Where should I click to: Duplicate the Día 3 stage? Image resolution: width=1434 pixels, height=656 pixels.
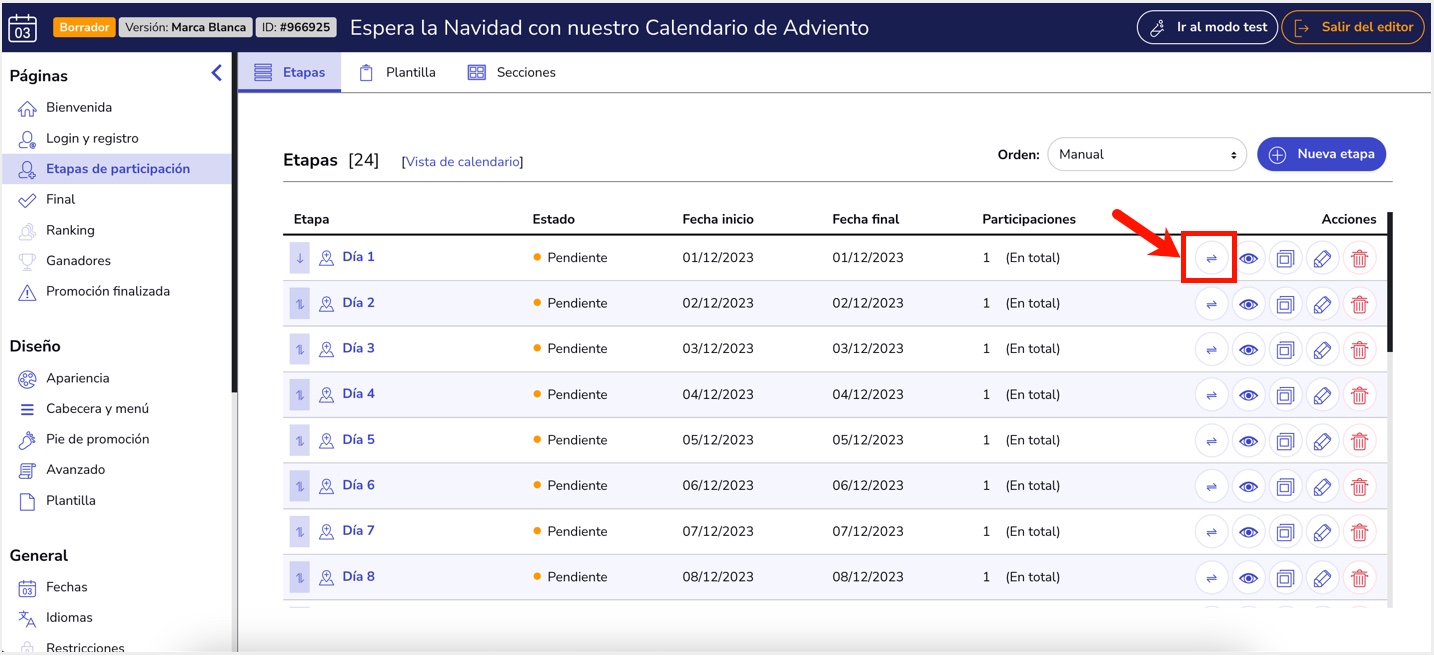1285,350
